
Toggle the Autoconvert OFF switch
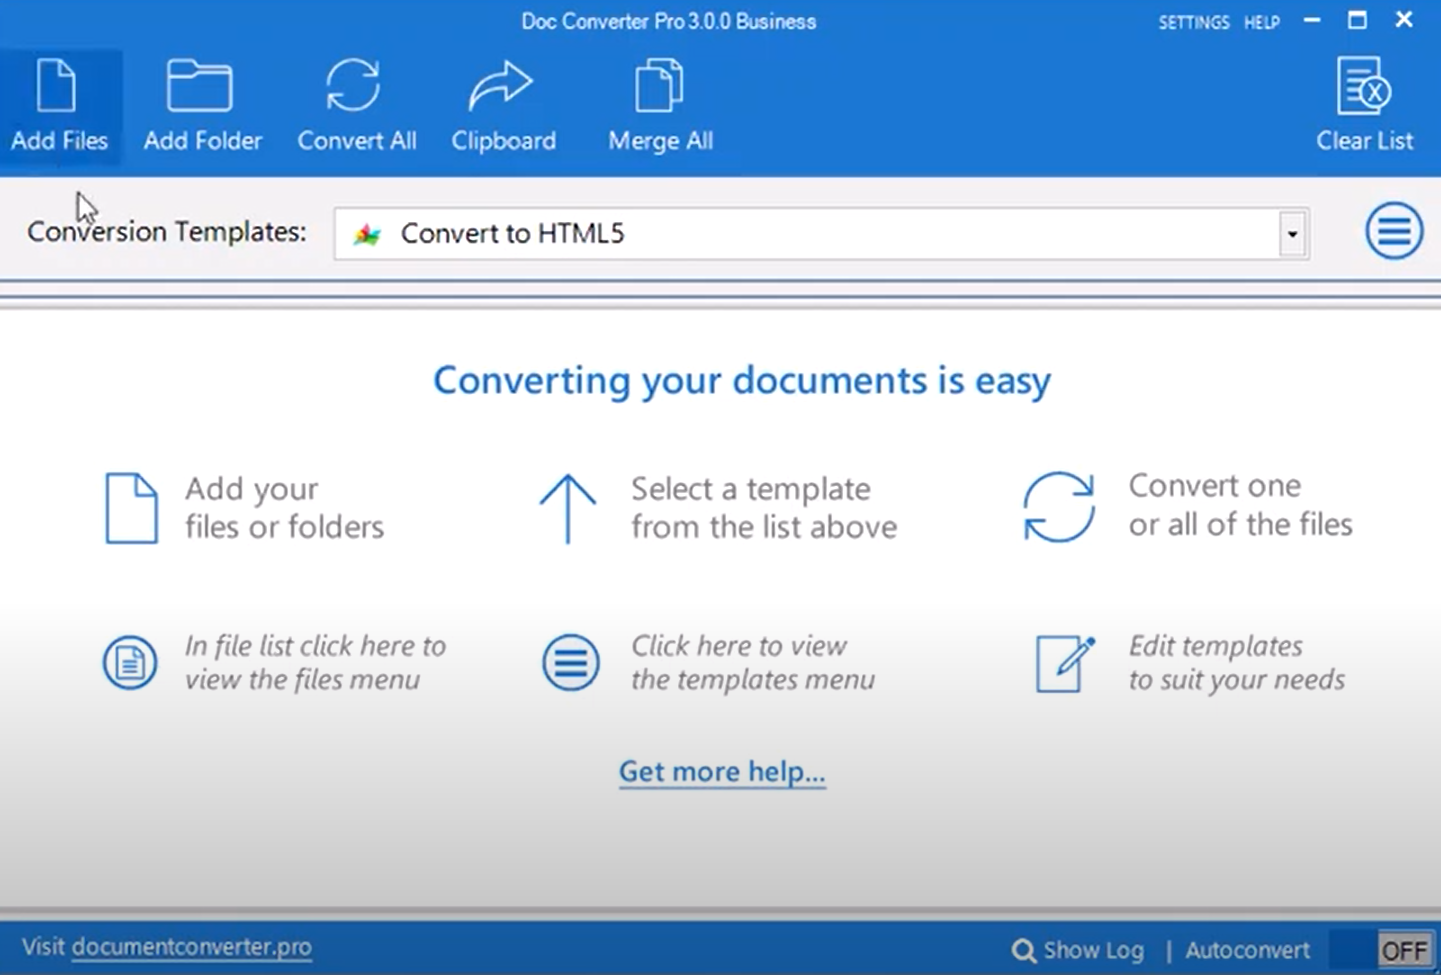point(1384,949)
